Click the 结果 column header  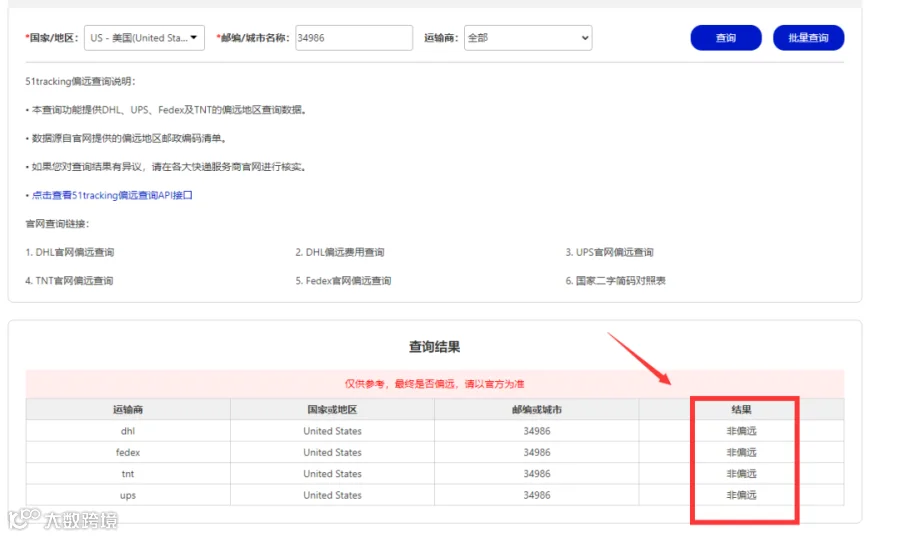point(741,409)
